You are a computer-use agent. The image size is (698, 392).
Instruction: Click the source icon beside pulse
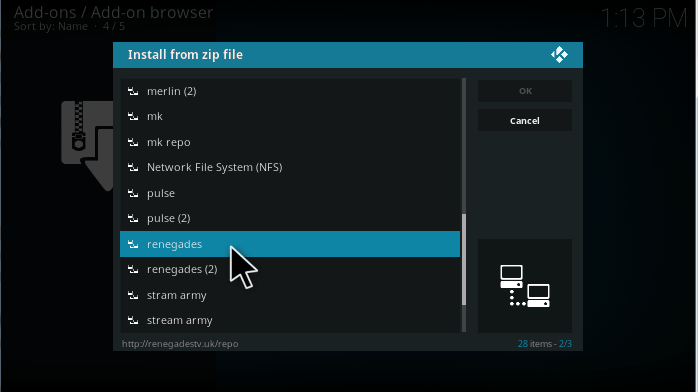tap(133, 193)
